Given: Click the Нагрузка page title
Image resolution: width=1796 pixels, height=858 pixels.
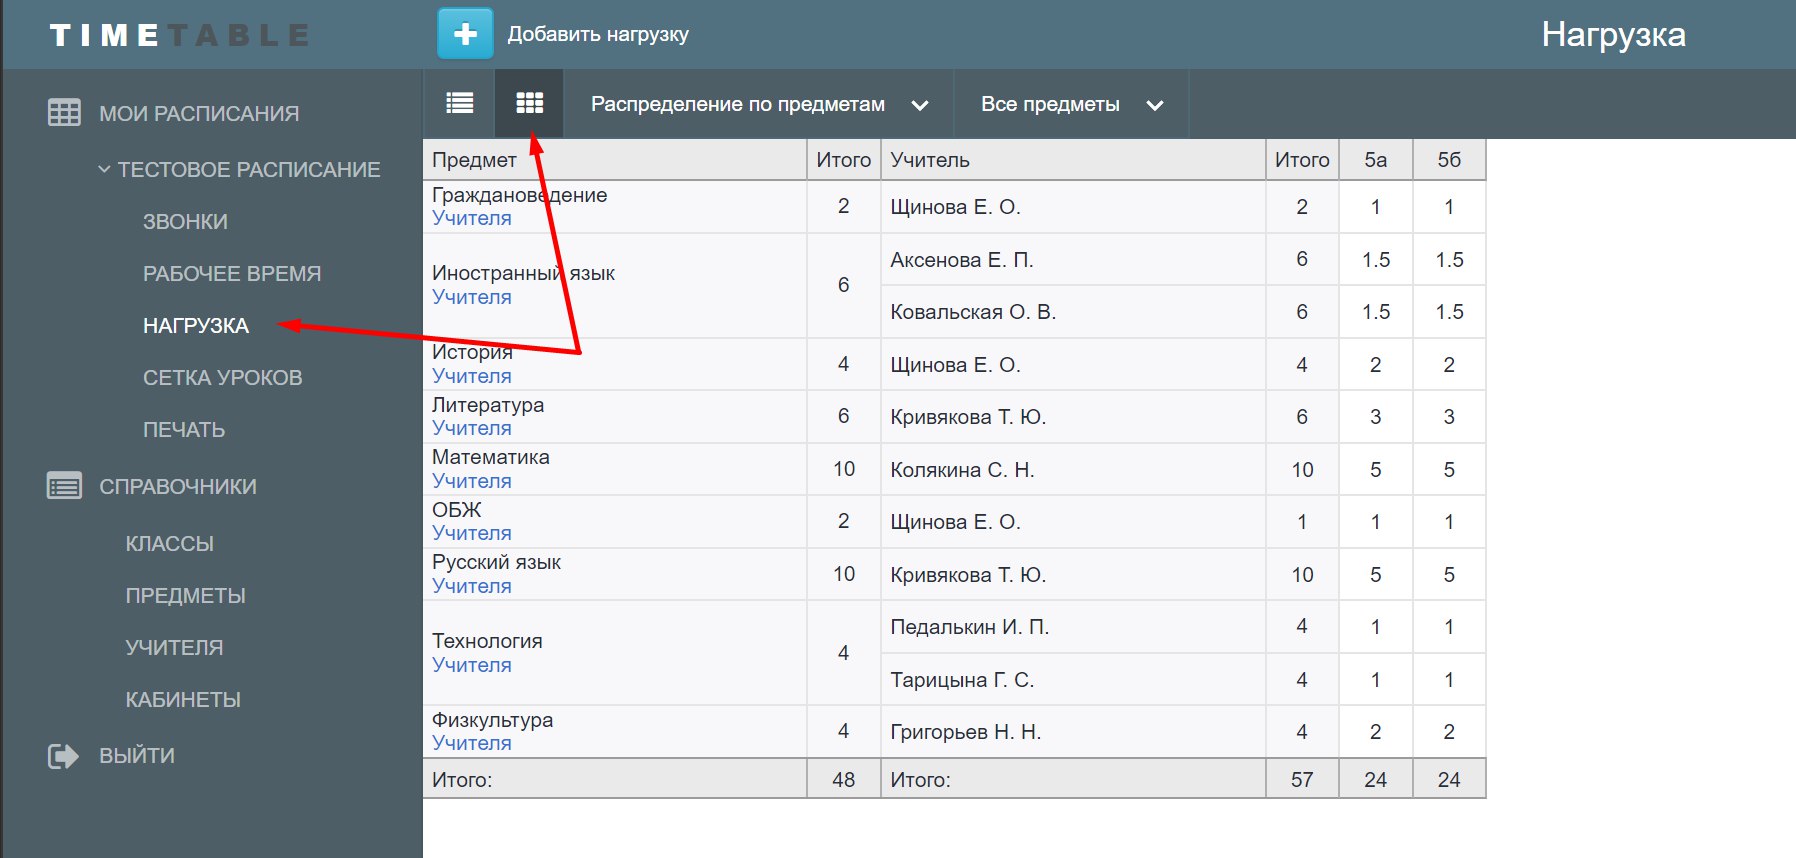Looking at the screenshot, I should pos(1613,35).
